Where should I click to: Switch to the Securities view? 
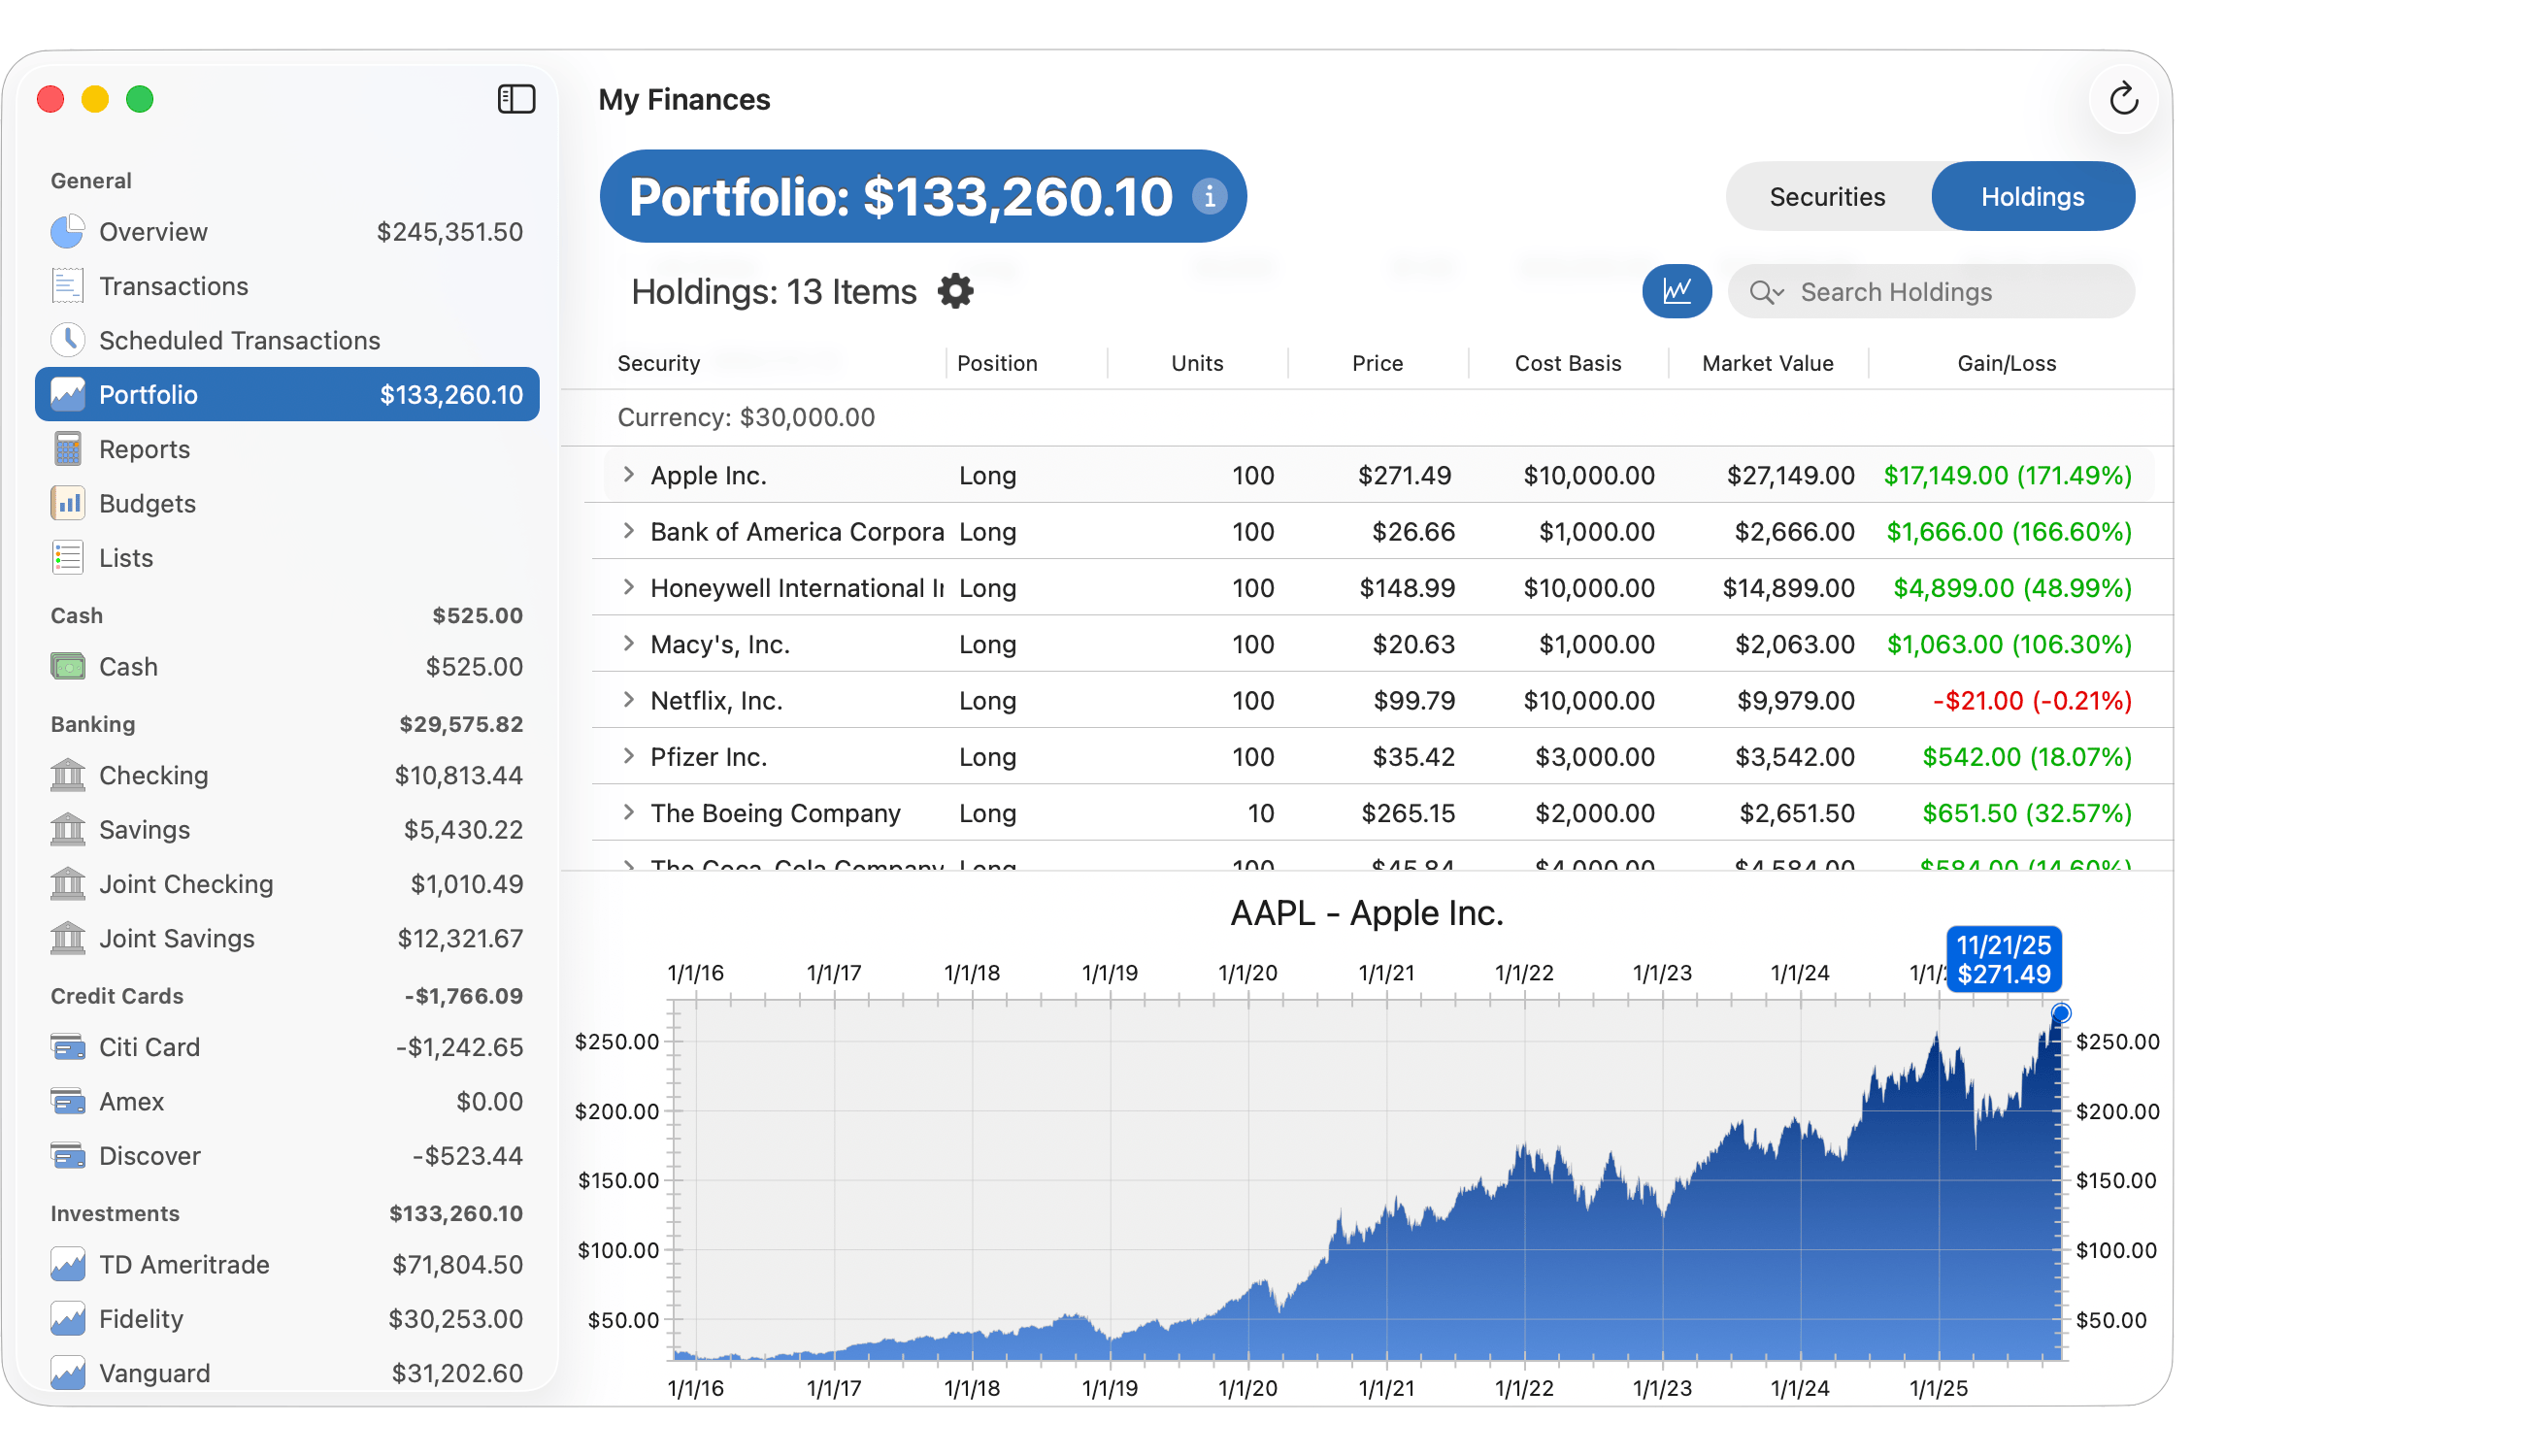pyautogui.click(x=1826, y=196)
